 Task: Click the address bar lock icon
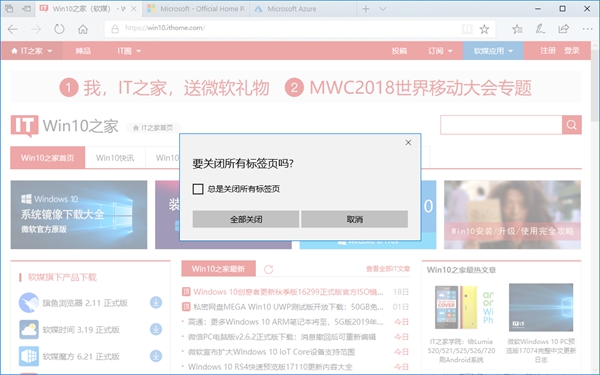point(115,29)
